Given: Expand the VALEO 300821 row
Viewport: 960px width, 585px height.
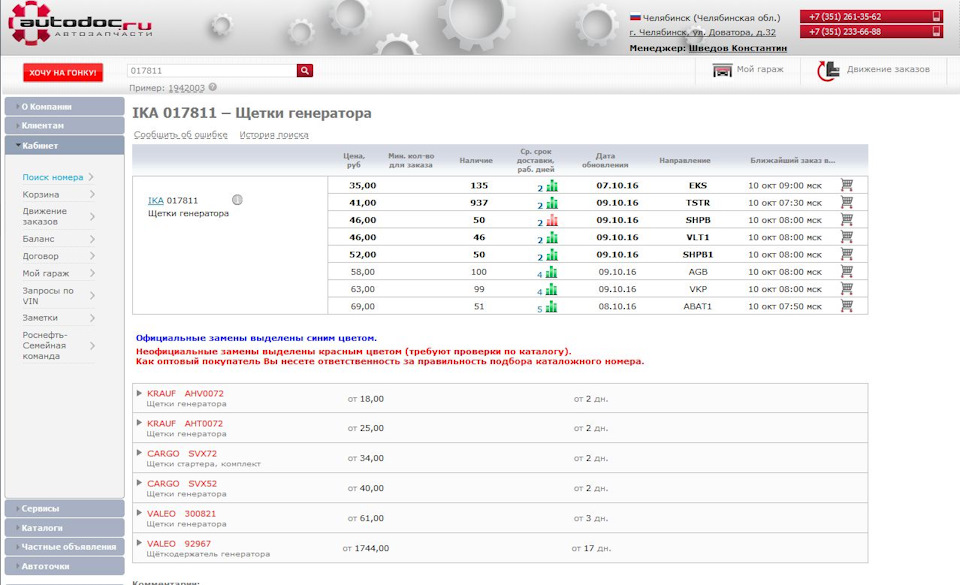Looking at the screenshot, I should tap(140, 513).
